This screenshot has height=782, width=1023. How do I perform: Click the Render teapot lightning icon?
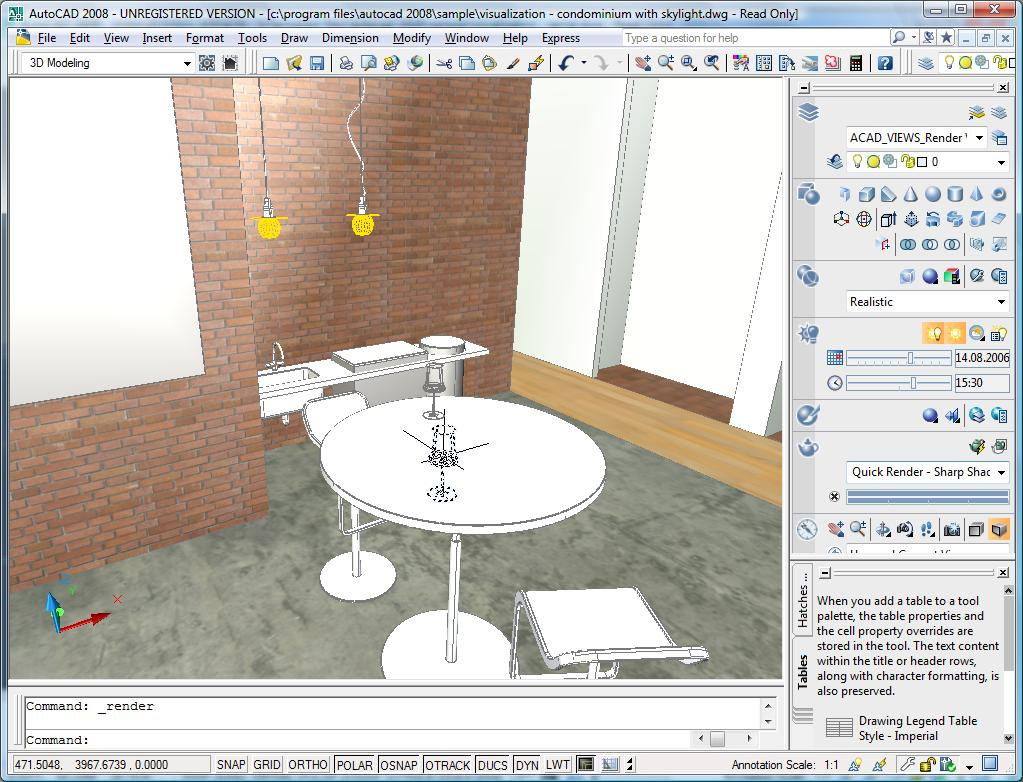tap(977, 447)
